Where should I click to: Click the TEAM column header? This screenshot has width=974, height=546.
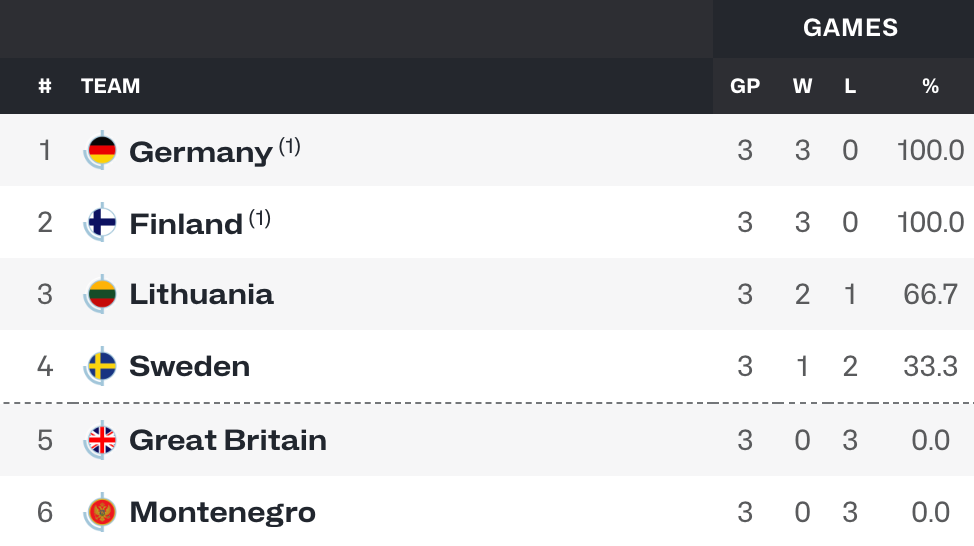(111, 86)
